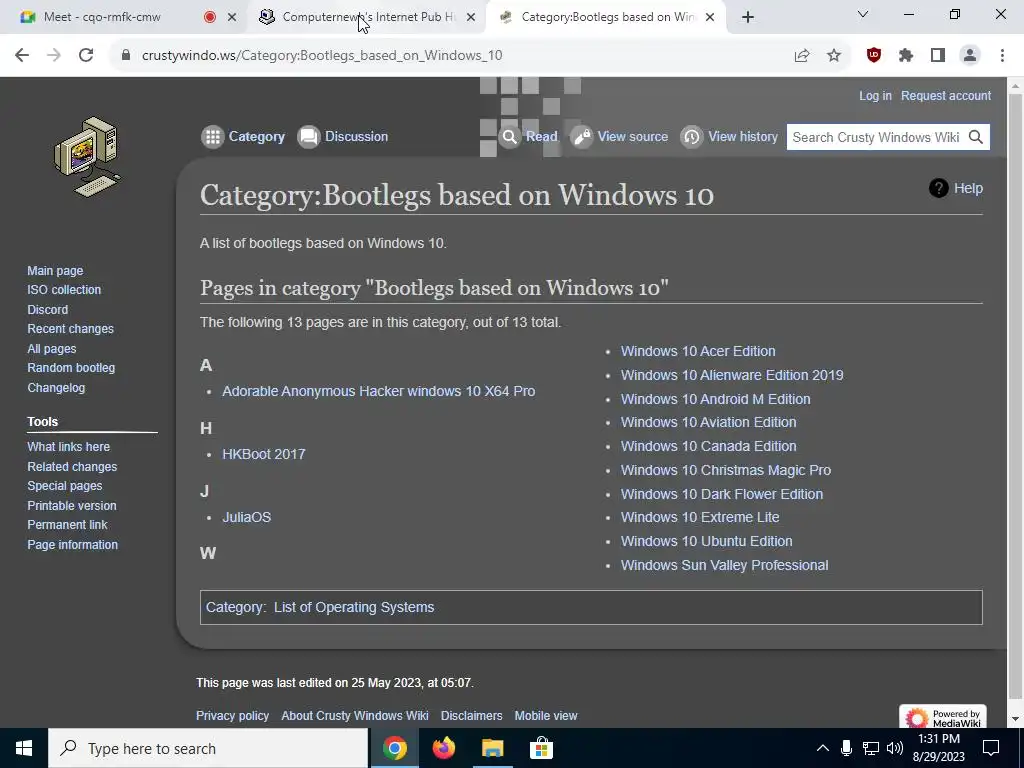Open the uBlock Origin extension icon

[x=873, y=56]
